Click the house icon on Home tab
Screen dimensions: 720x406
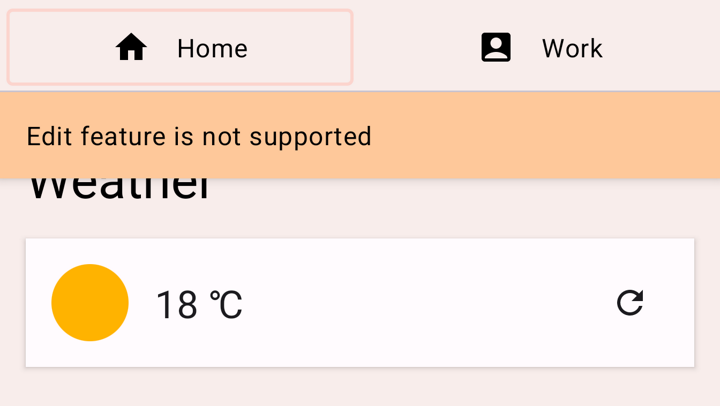coord(131,48)
